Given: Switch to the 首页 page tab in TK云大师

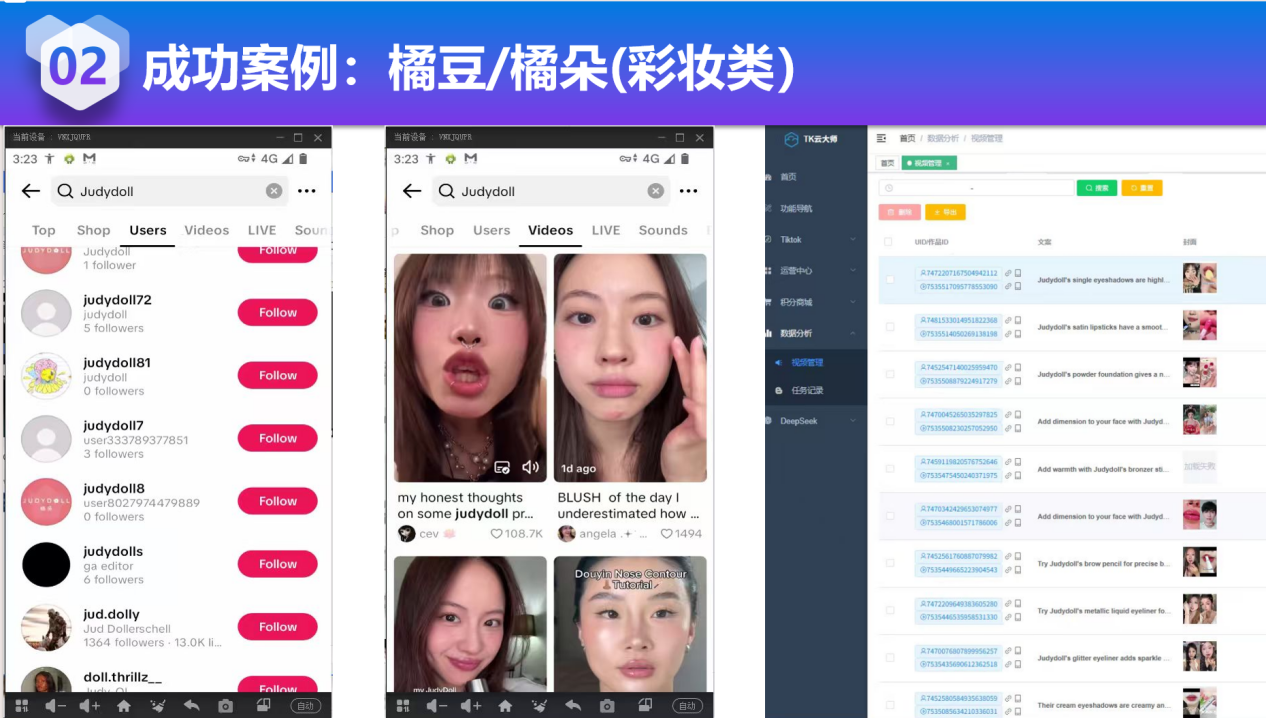Looking at the screenshot, I should (887, 163).
